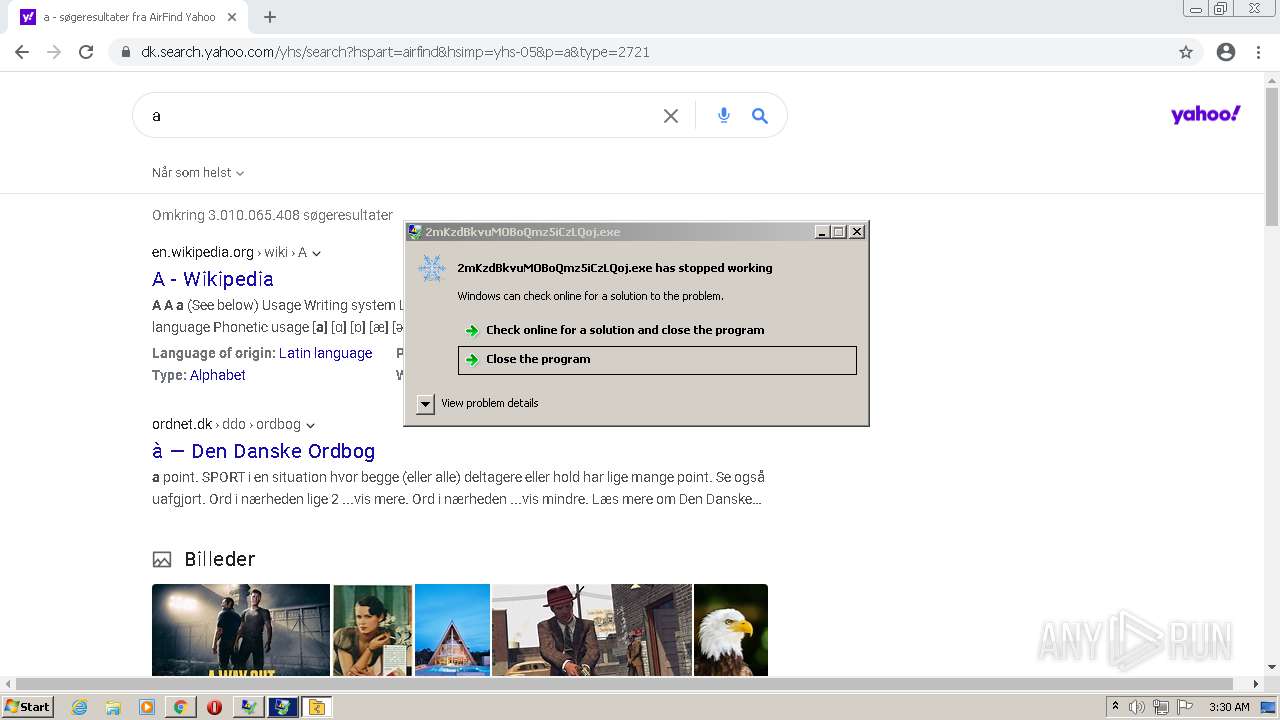The width and height of the screenshot is (1280, 720).
Task: Start voice search with the microphone icon
Action: pyautogui.click(x=724, y=116)
